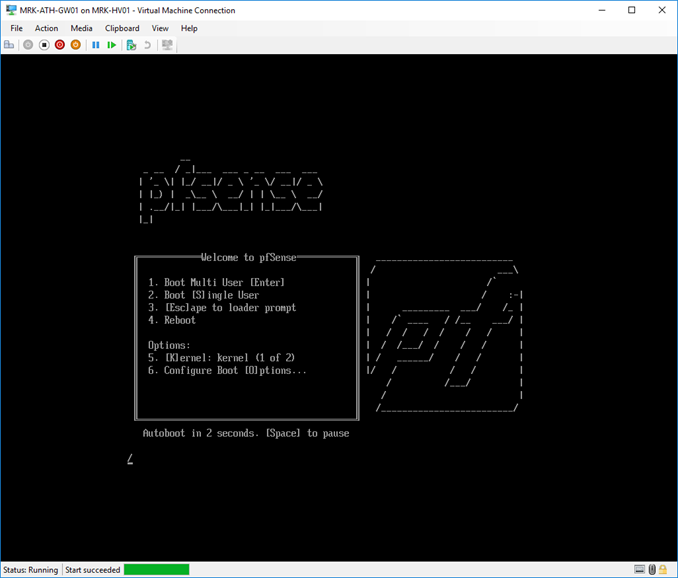Viewport: 678px width, 578px height.
Task: Open the File menu
Action: pyautogui.click(x=16, y=28)
